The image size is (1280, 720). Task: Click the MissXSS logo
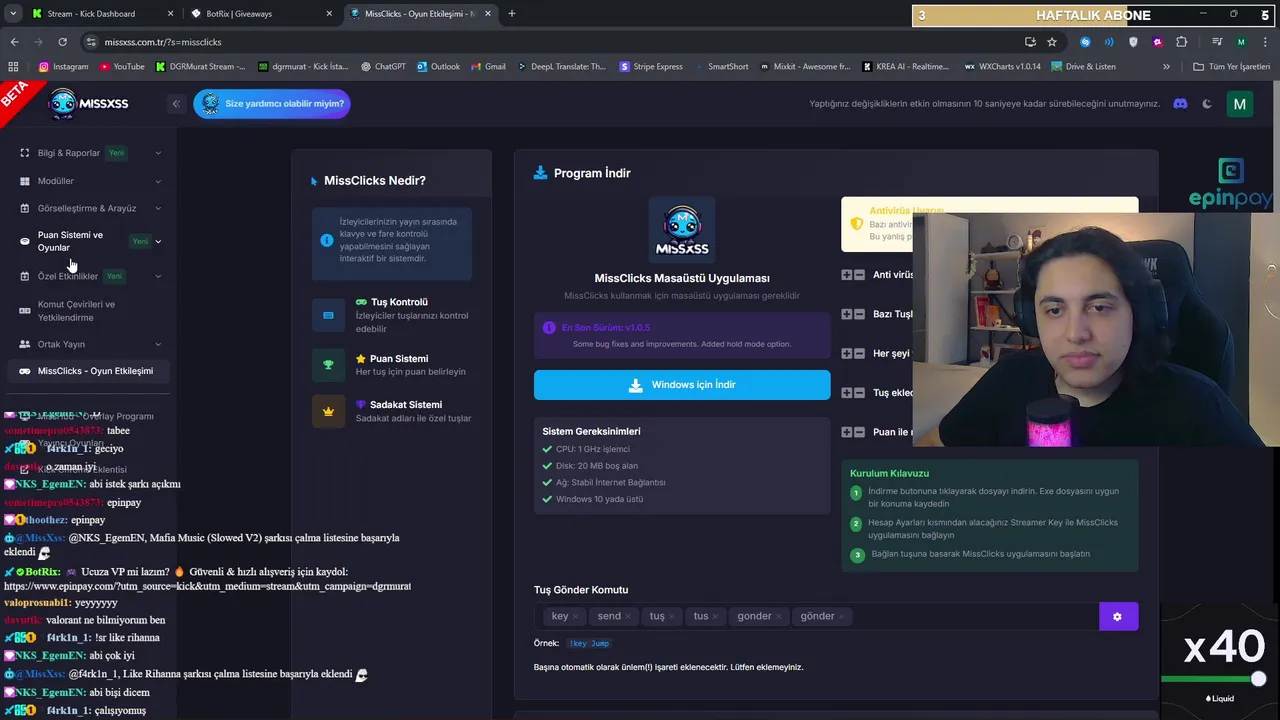pyautogui.click(x=89, y=103)
